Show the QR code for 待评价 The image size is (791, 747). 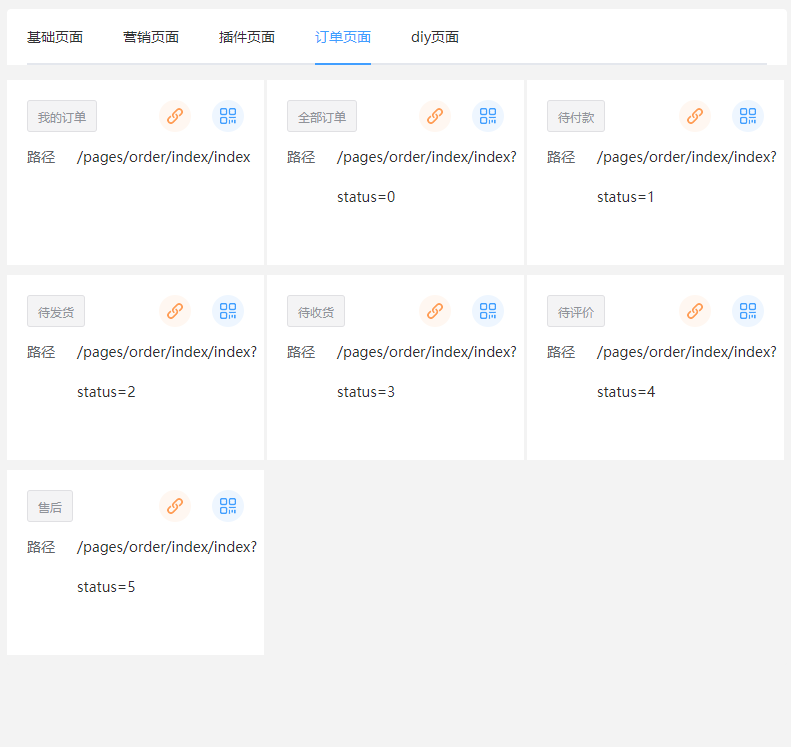point(748,311)
